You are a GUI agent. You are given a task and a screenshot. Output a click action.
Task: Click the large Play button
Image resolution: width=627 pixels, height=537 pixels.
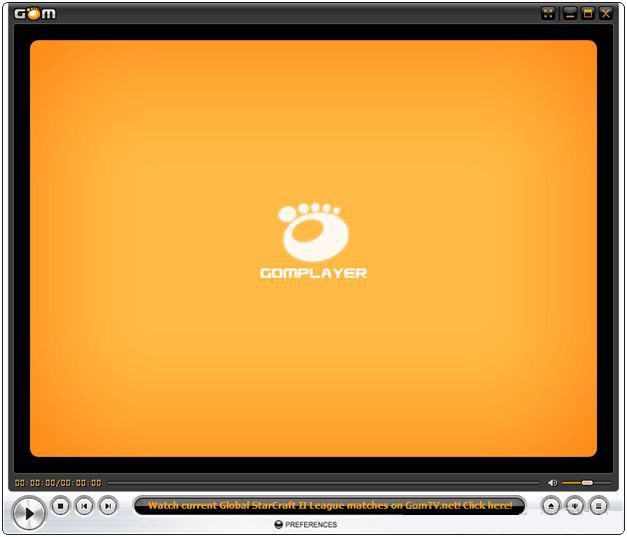[29, 513]
